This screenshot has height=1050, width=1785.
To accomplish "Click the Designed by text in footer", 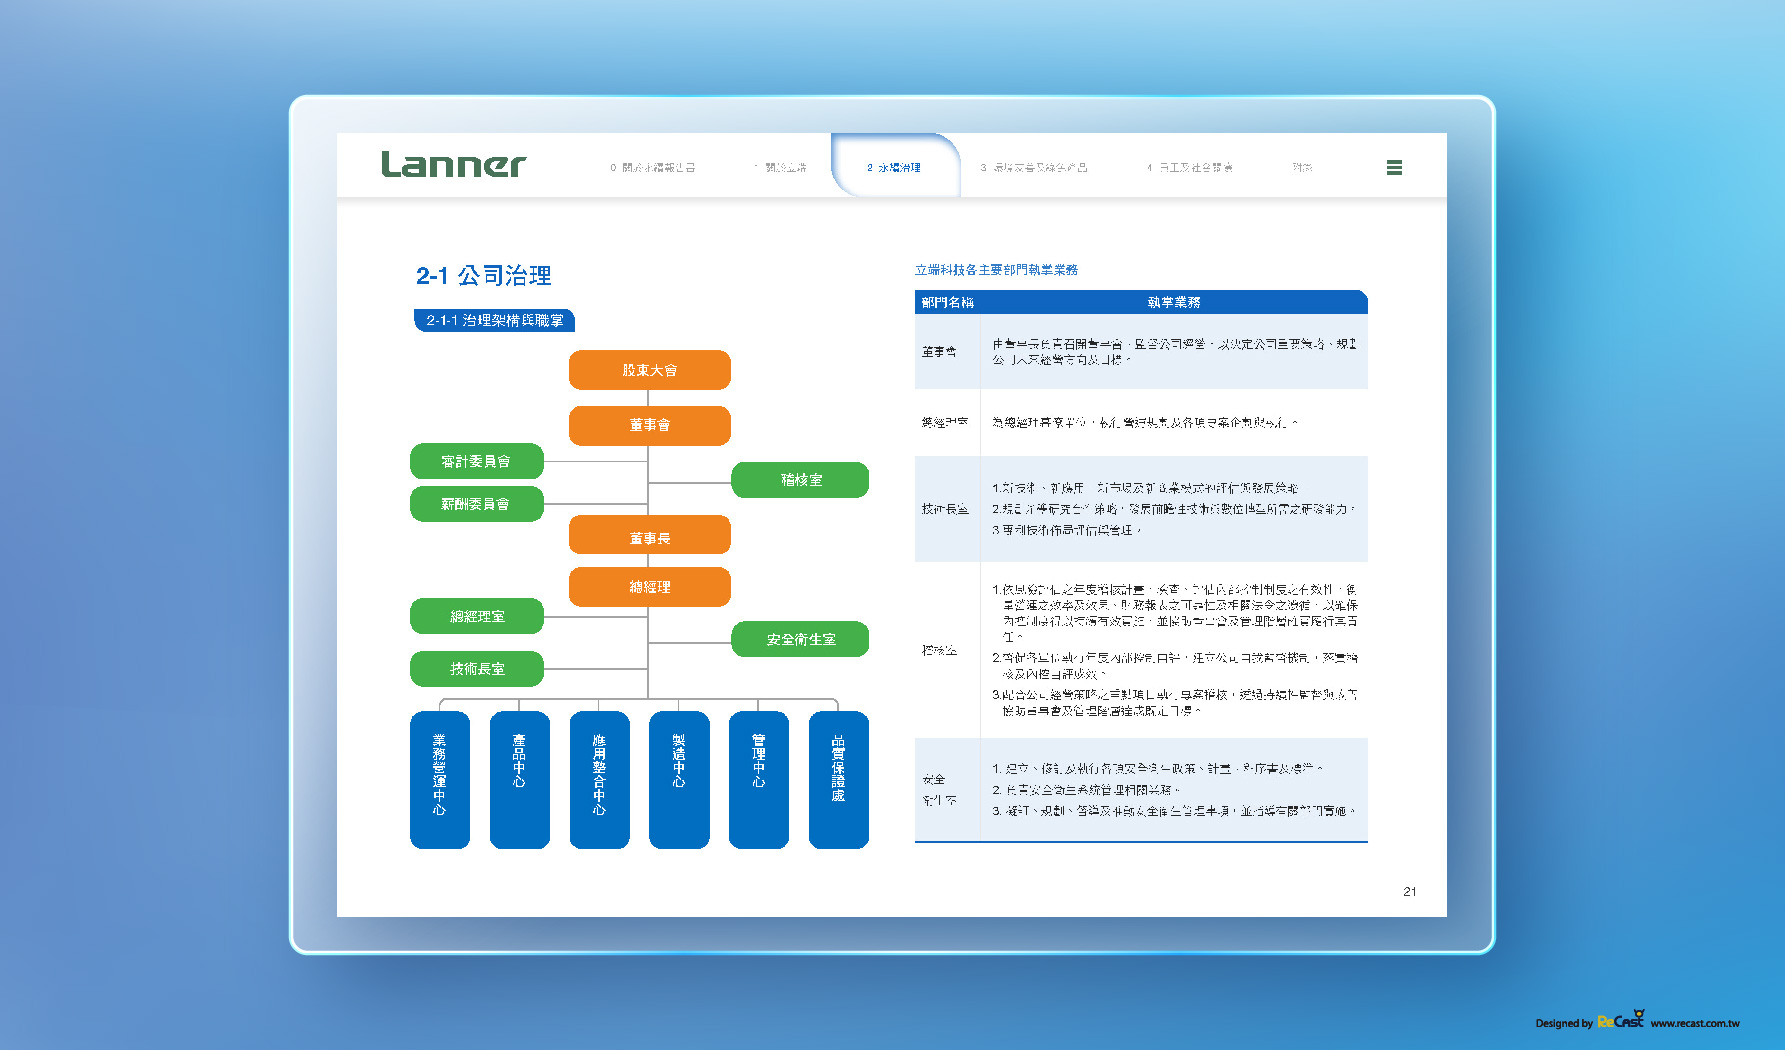I will [1564, 1023].
